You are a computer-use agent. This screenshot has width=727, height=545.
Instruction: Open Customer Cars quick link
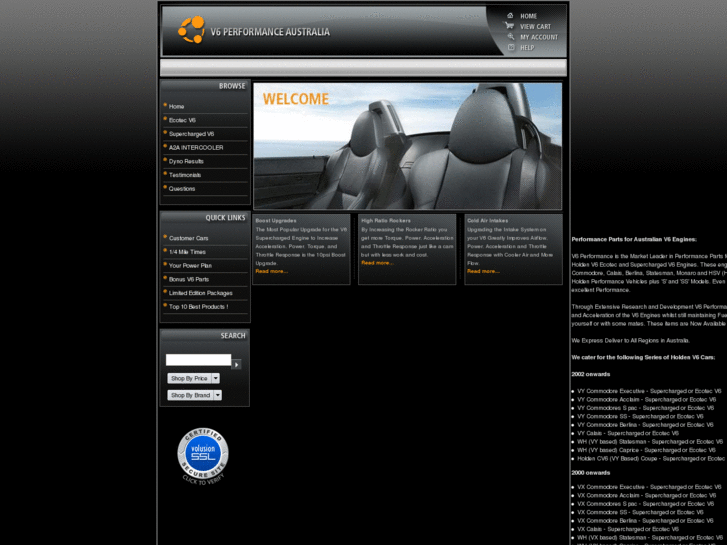click(x=188, y=238)
